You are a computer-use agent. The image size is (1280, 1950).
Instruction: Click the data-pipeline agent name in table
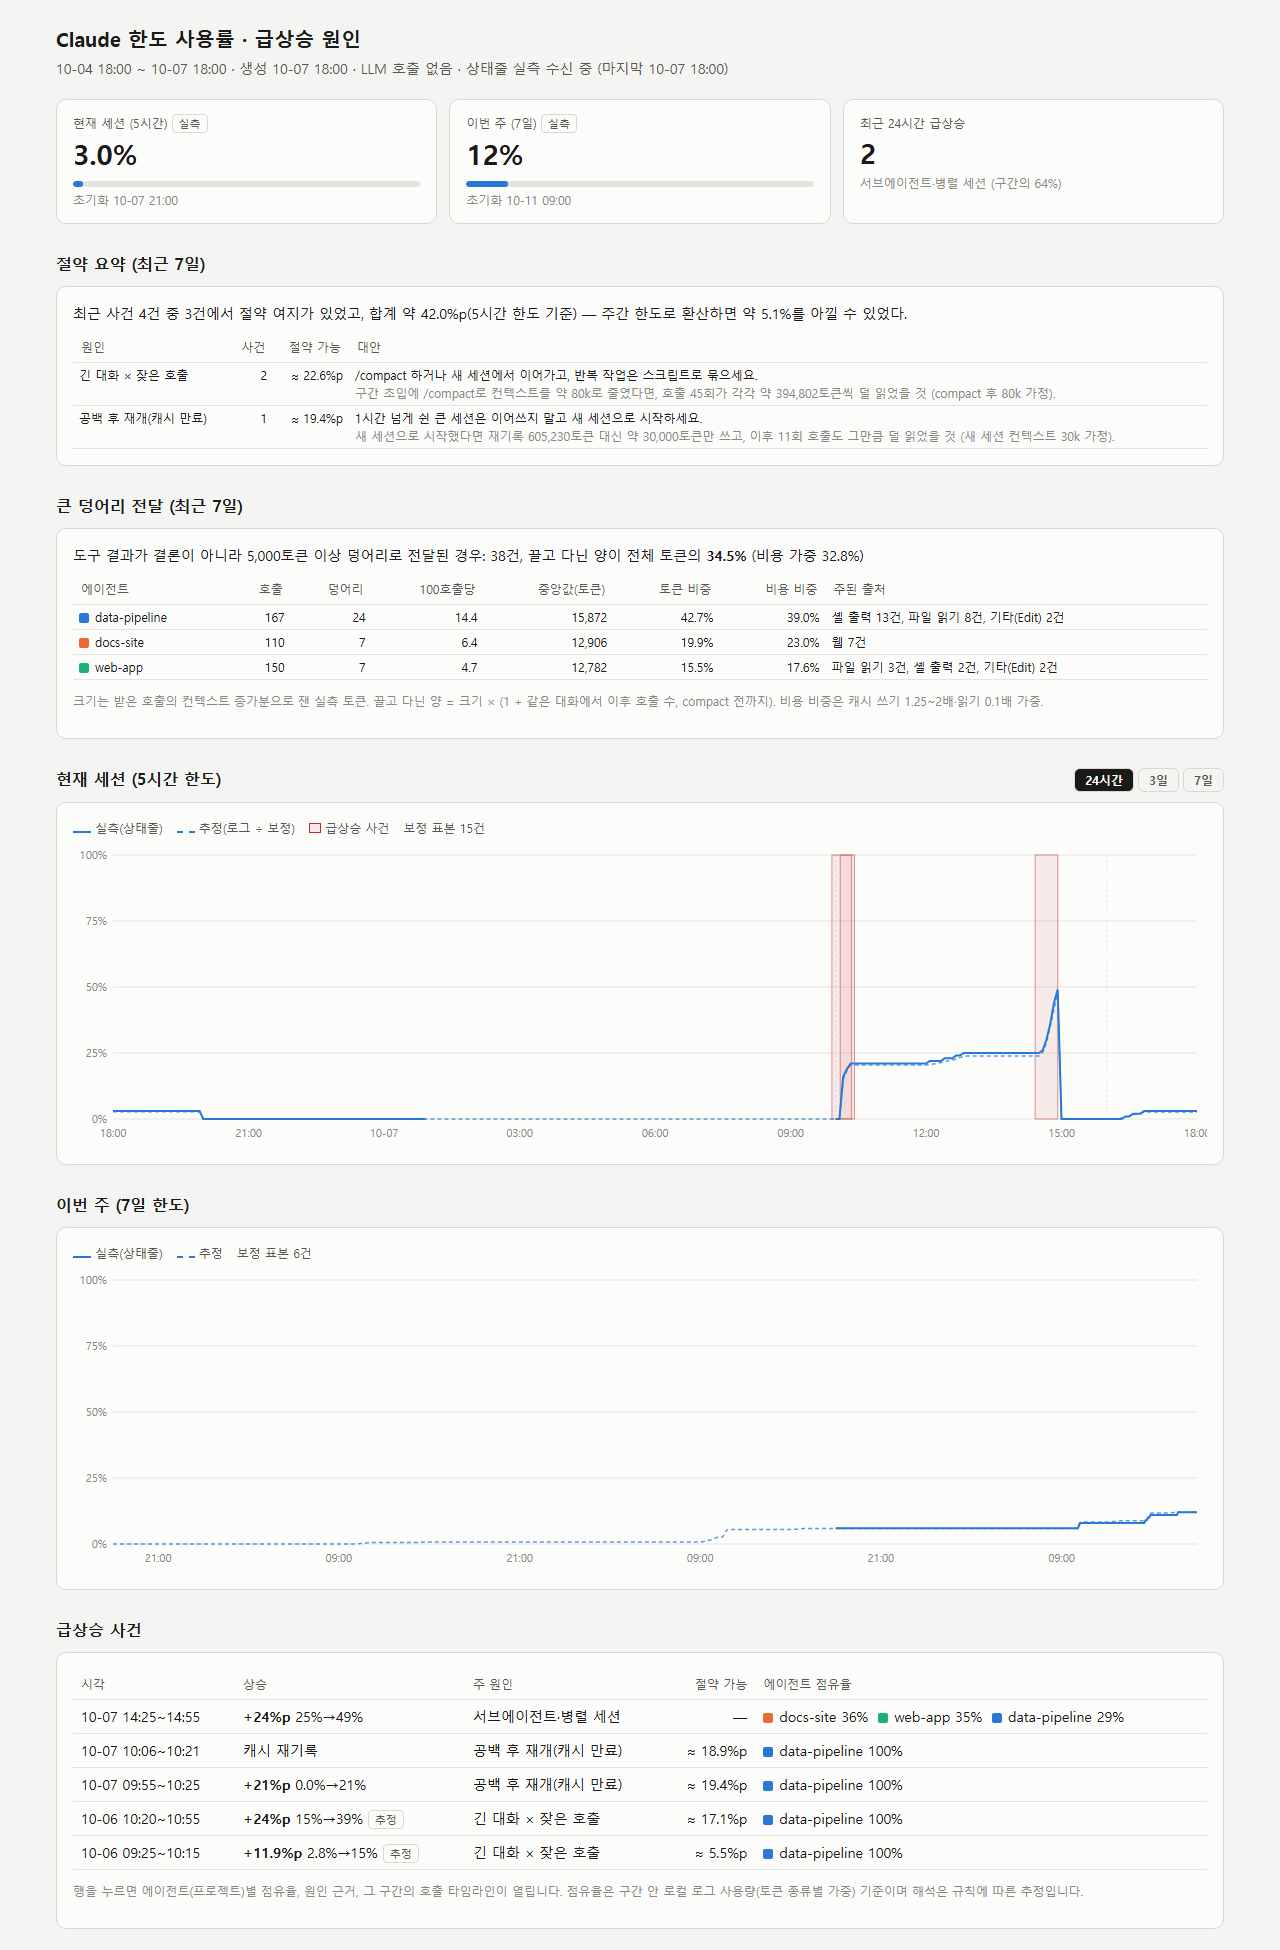131,618
